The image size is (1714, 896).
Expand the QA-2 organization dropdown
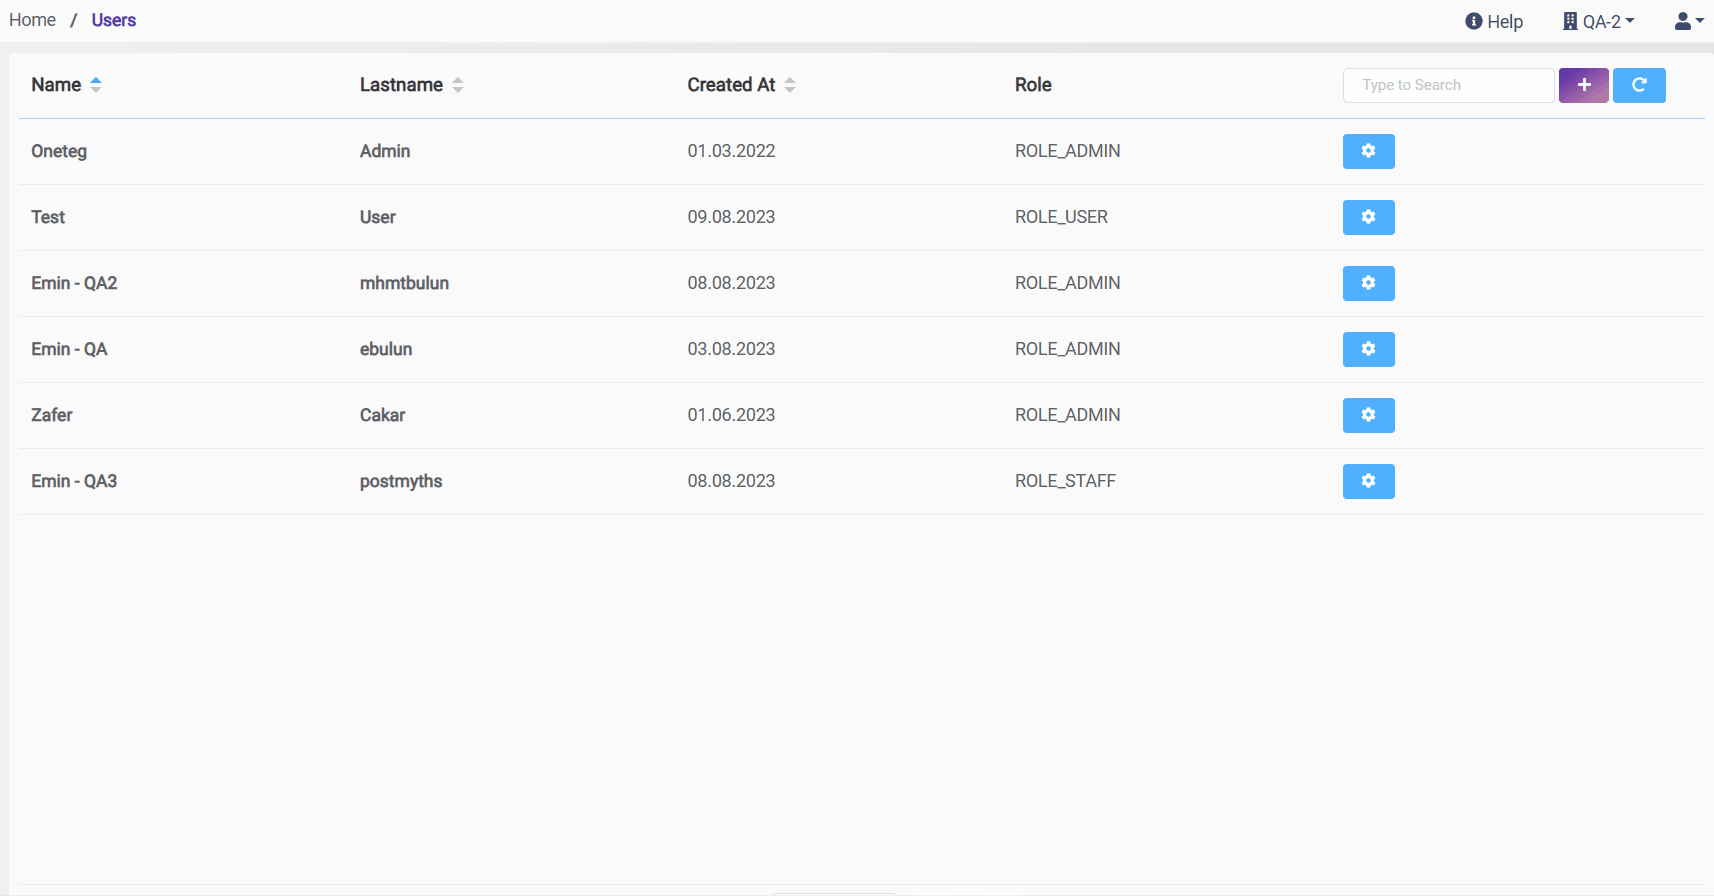[x=1598, y=21]
